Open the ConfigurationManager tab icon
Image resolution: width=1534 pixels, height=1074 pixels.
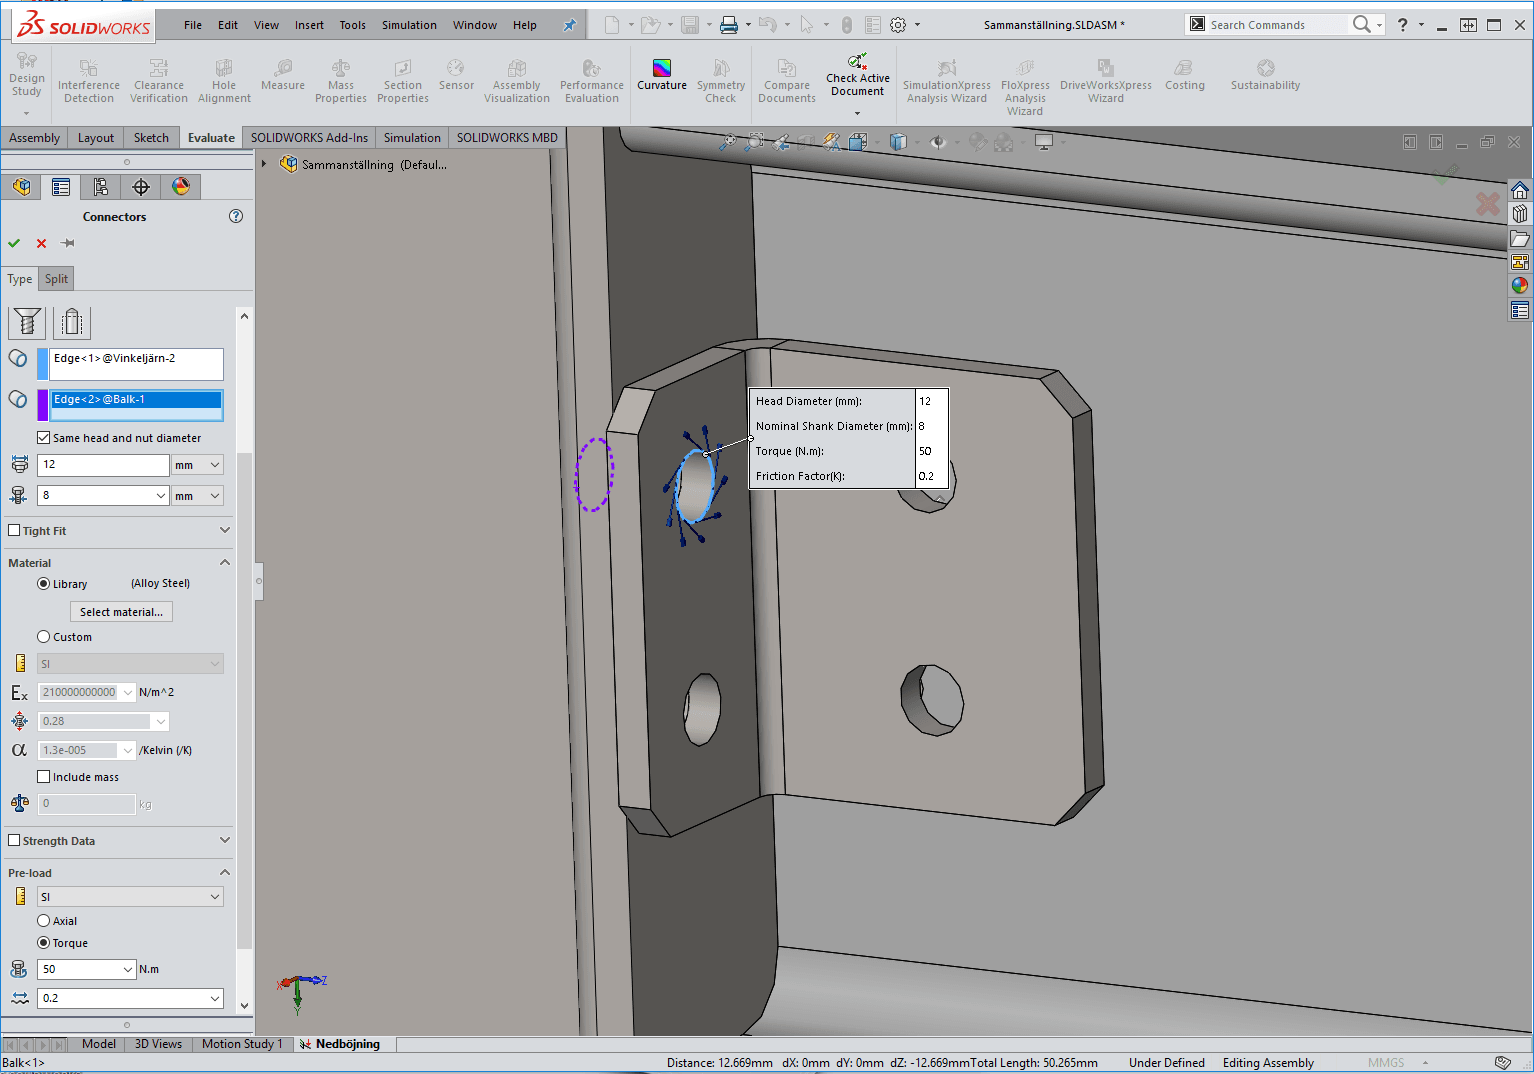pos(101,187)
